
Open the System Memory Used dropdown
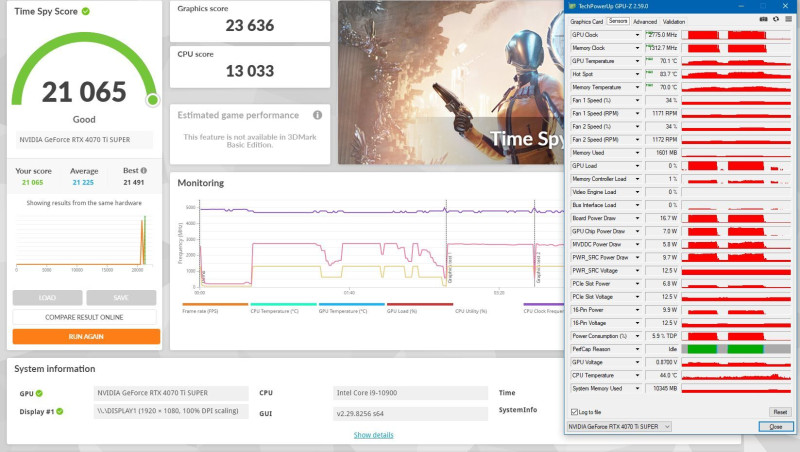(637, 388)
